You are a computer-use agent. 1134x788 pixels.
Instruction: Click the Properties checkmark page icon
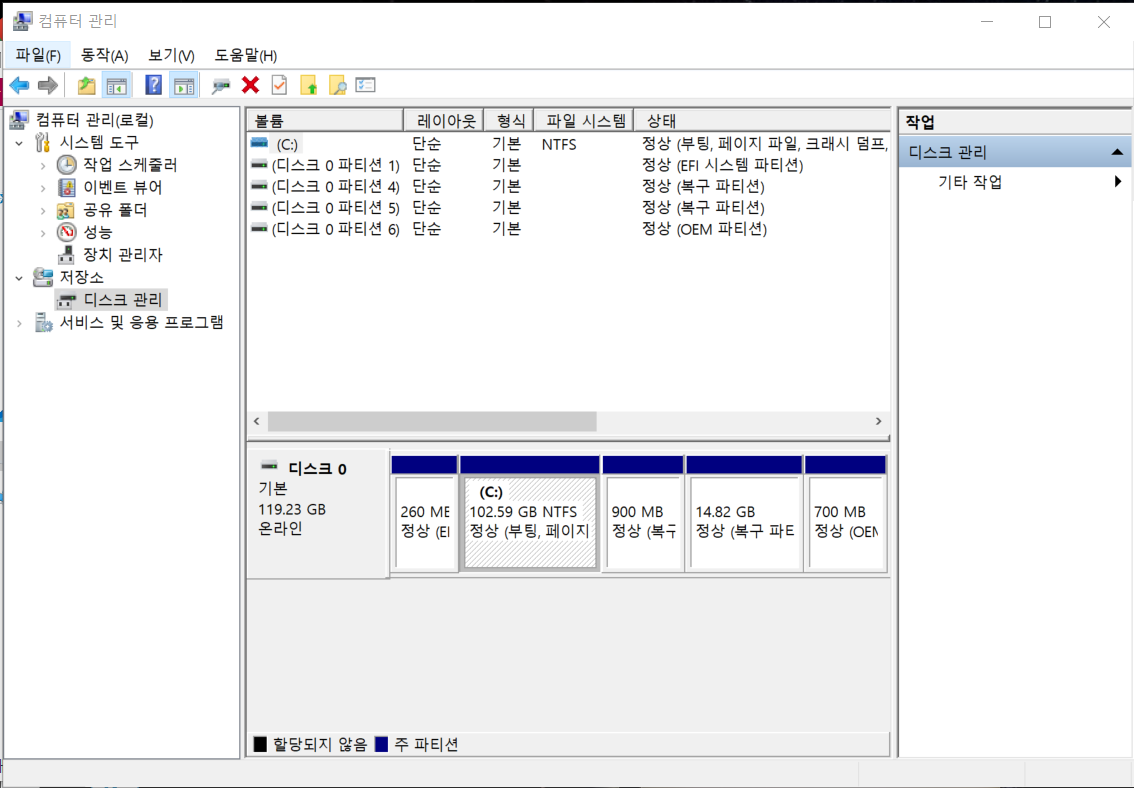(x=279, y=85)
